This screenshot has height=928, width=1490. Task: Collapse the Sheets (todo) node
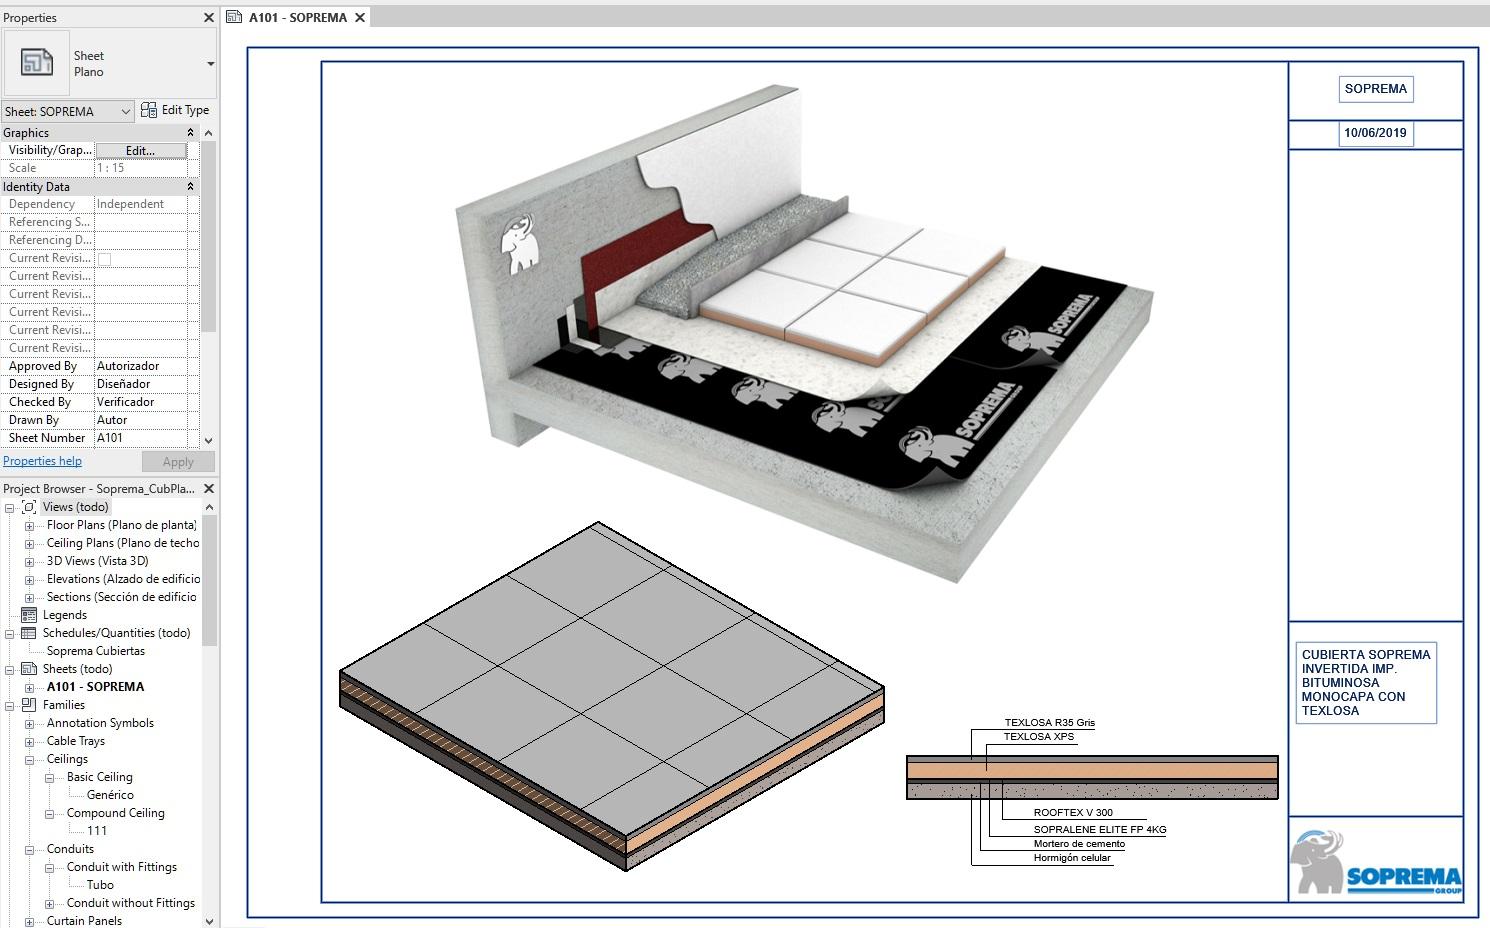pos(9,670)
